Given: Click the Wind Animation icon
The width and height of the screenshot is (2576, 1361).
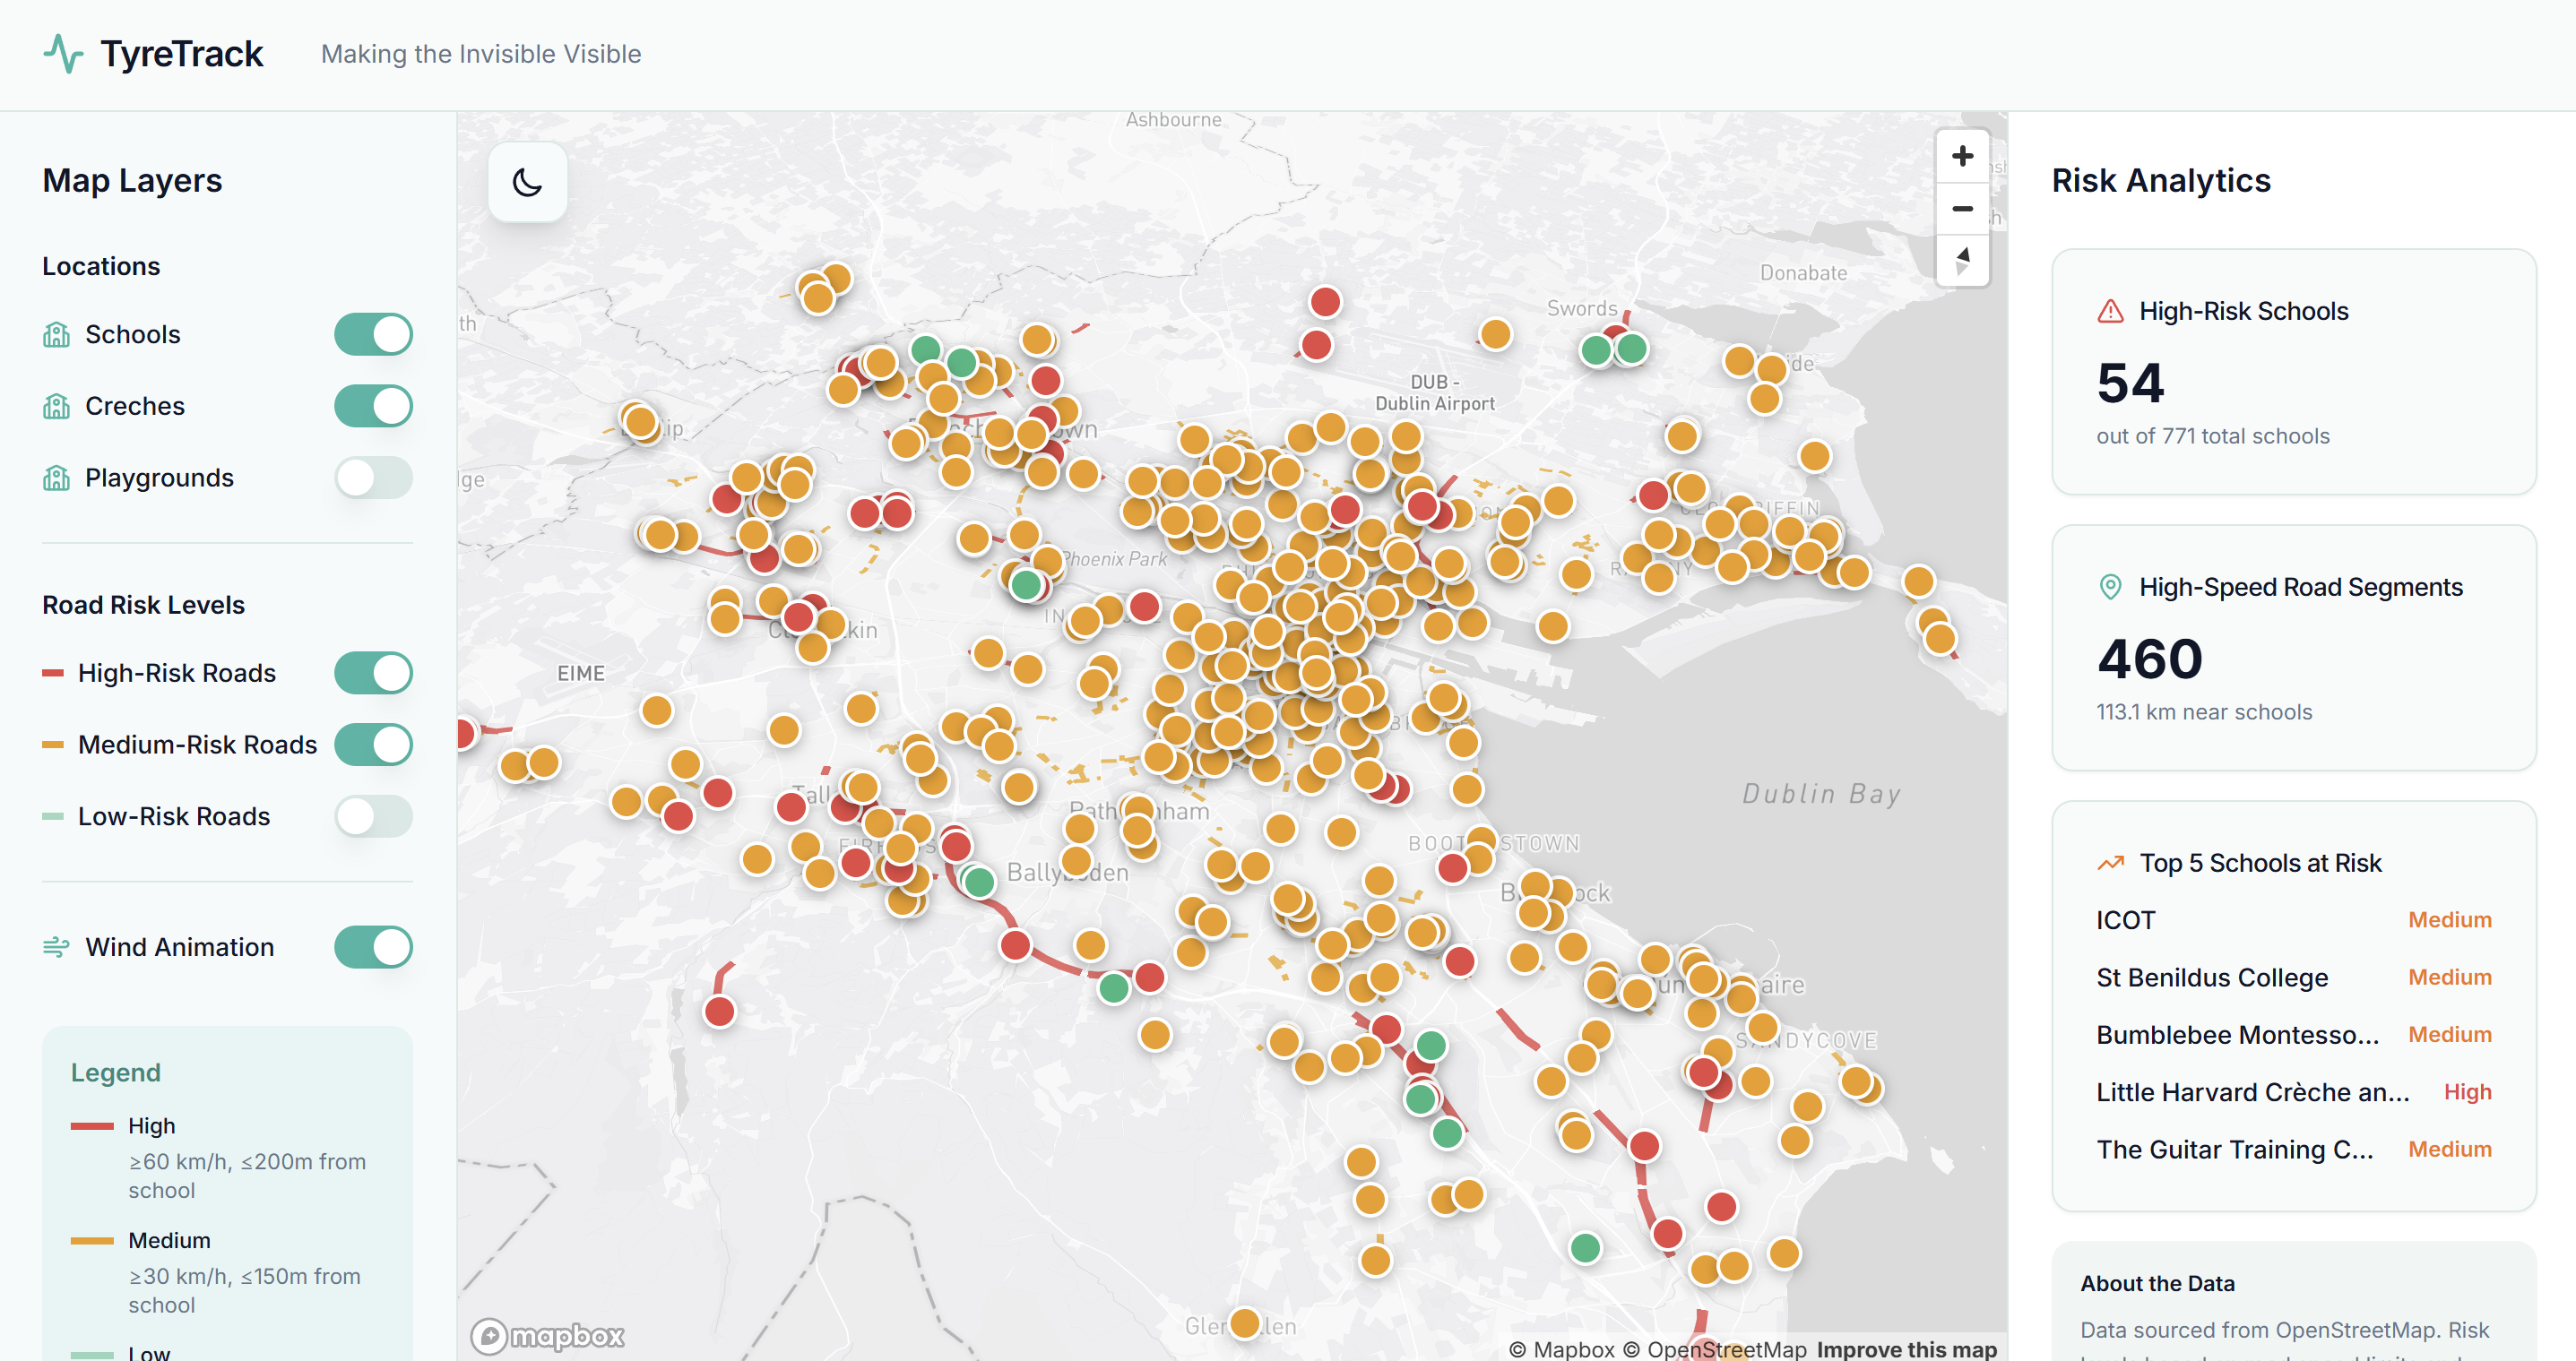Looking at the screenshot, I should (x=56, y=947).
